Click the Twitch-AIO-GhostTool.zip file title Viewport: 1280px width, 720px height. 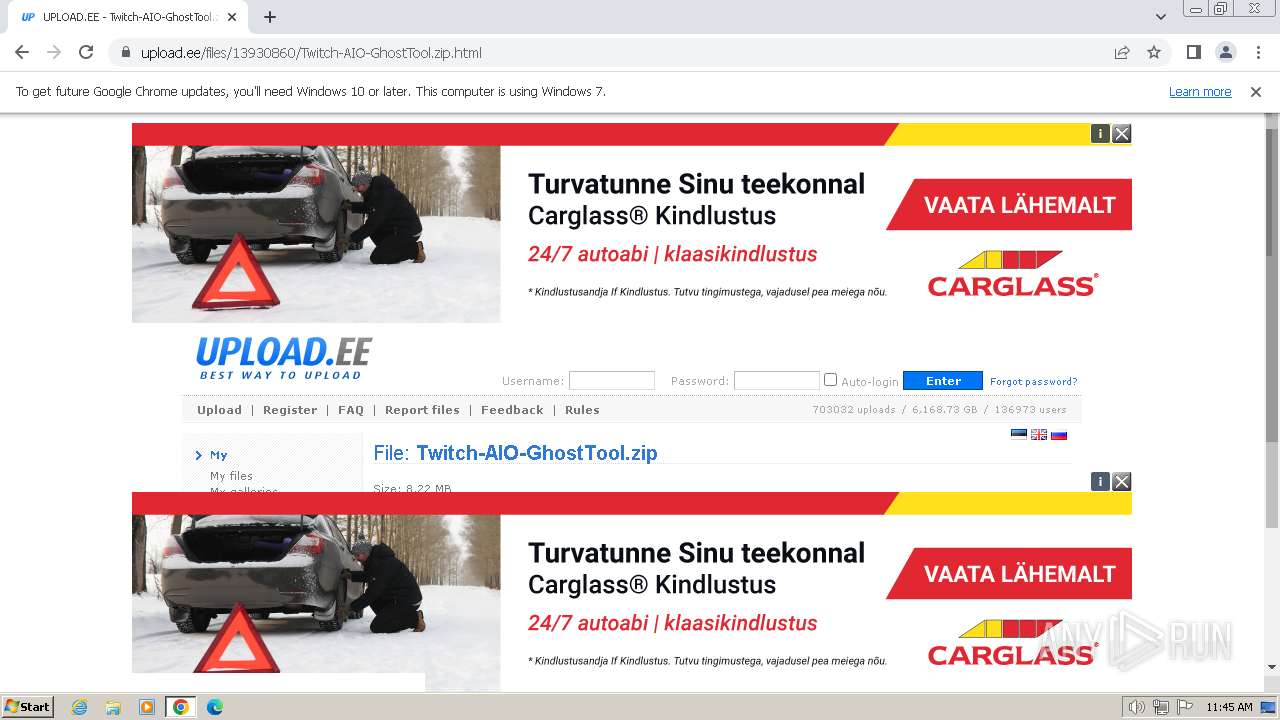click(537, 453)
